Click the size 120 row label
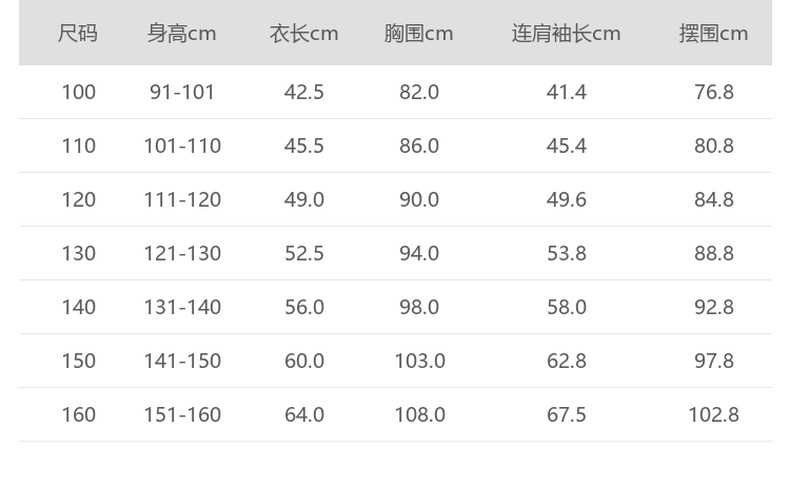The width and height of the screenshot is (790, 485). pyautogui.click(x=78, y=200)
